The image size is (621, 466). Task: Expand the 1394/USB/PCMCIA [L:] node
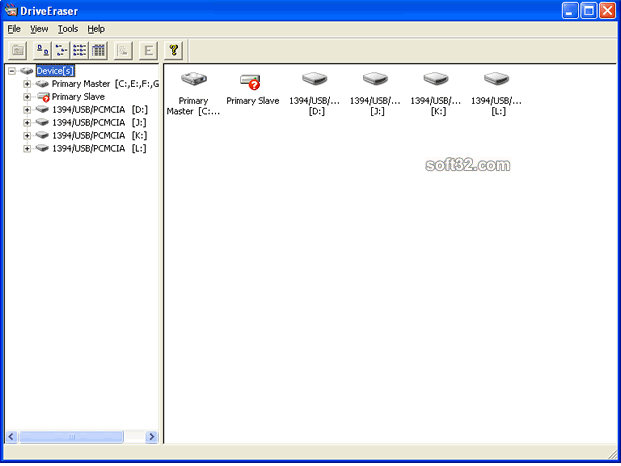click(x=27, y=149)
